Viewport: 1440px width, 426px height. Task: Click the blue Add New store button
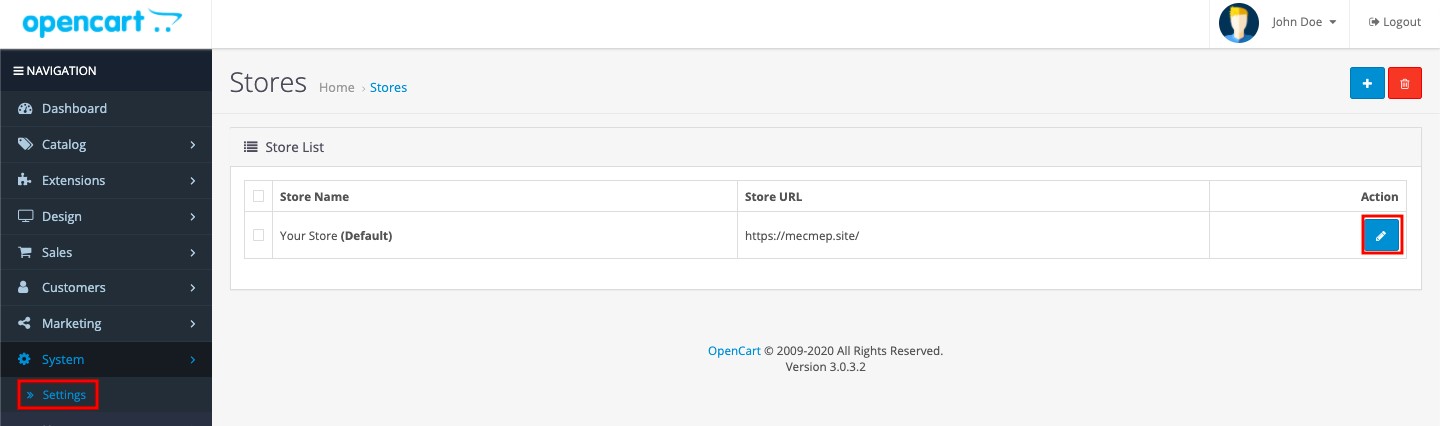coord(1367,83)
